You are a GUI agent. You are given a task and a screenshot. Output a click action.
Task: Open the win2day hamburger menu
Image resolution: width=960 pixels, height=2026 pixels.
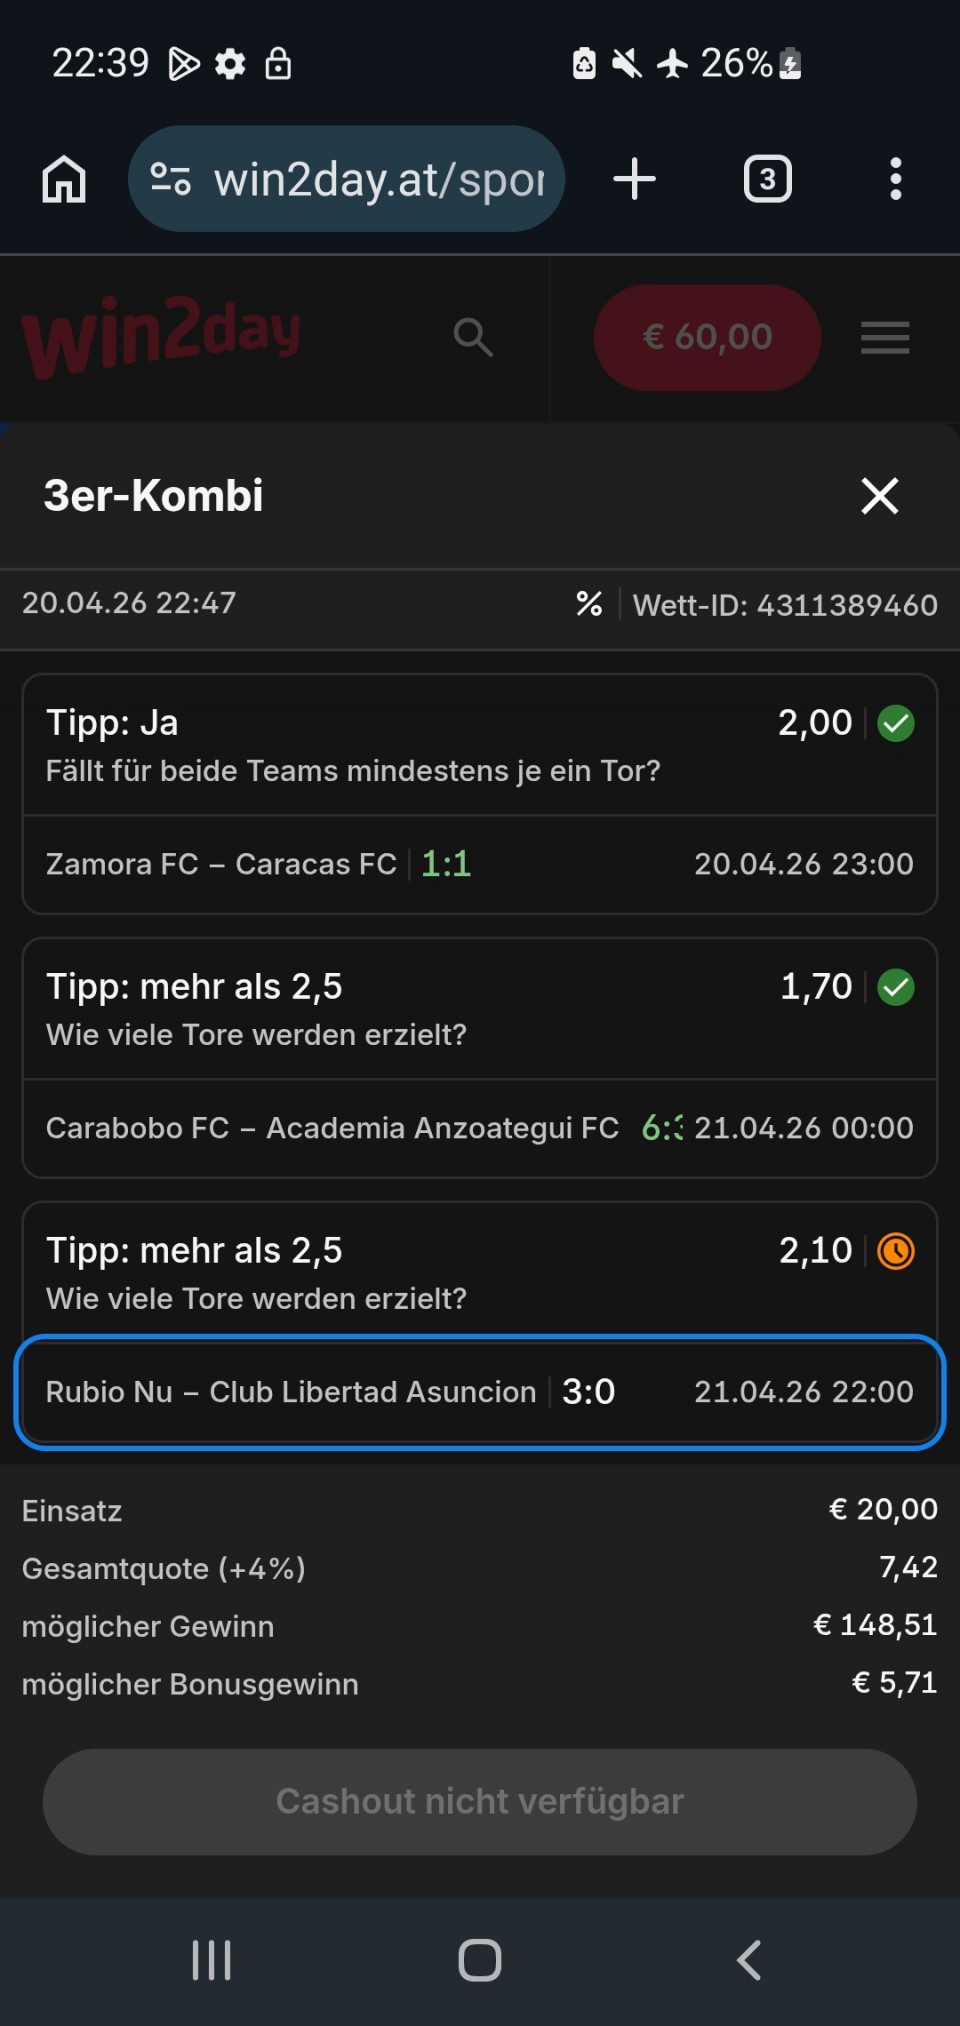coord(885,338)
